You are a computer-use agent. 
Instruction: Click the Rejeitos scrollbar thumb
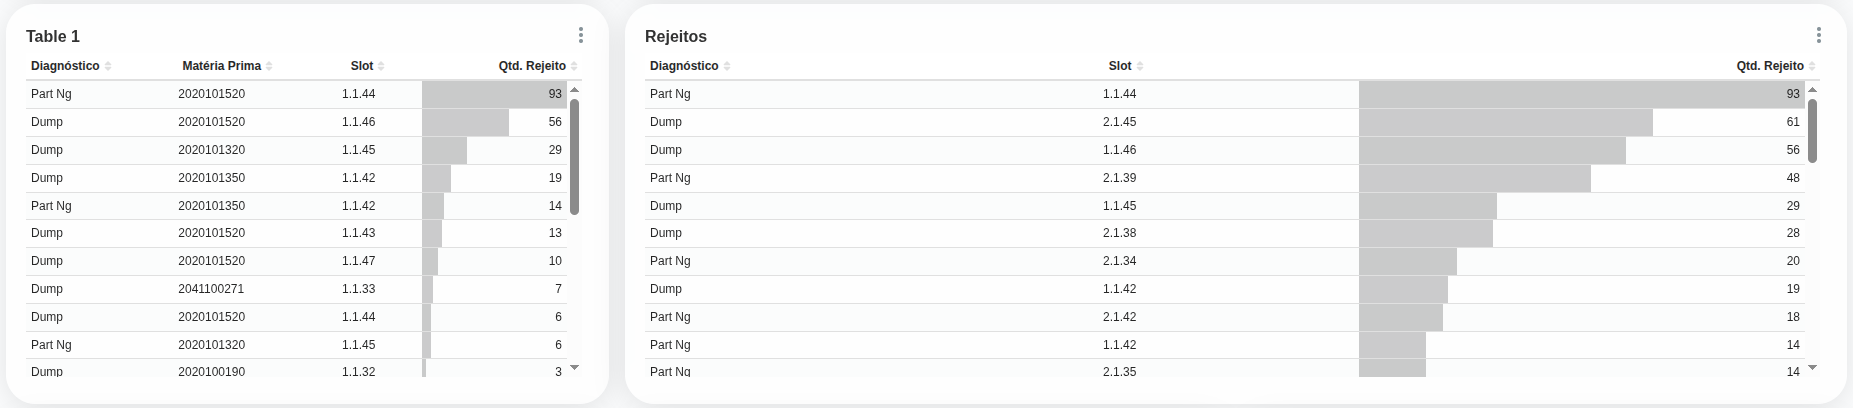pyautogui.click(x=1812, y=130)
